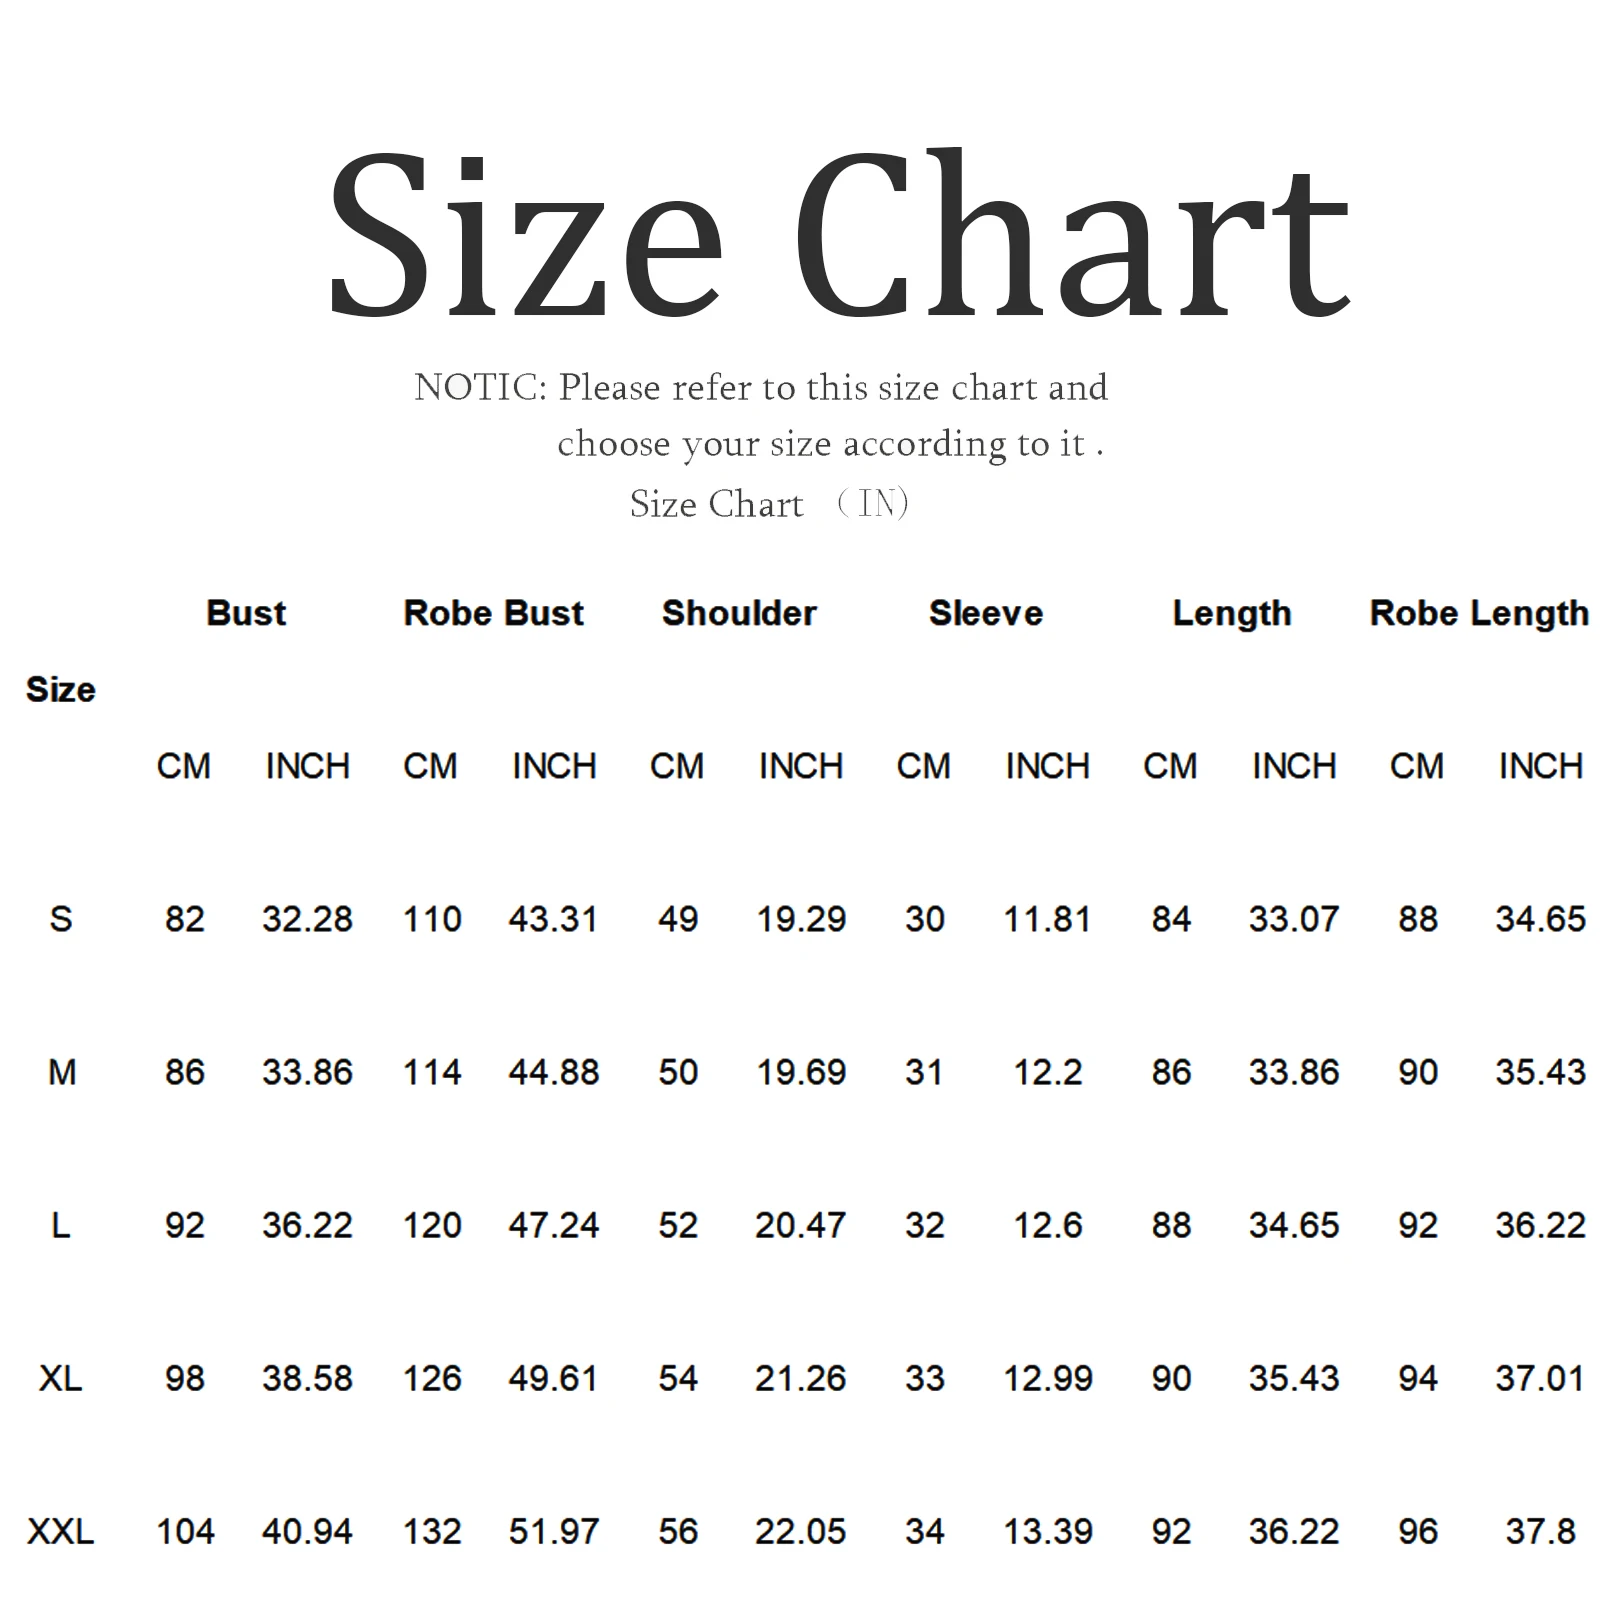
Task: Click the 37.8 robe length value
Action: (1540, 1531)
